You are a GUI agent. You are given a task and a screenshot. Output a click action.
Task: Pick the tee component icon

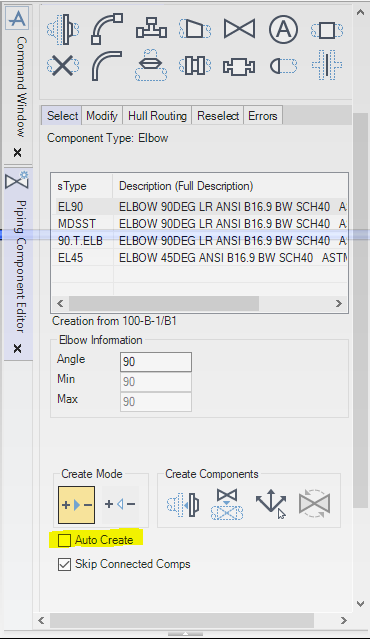(x=151, y=28)
